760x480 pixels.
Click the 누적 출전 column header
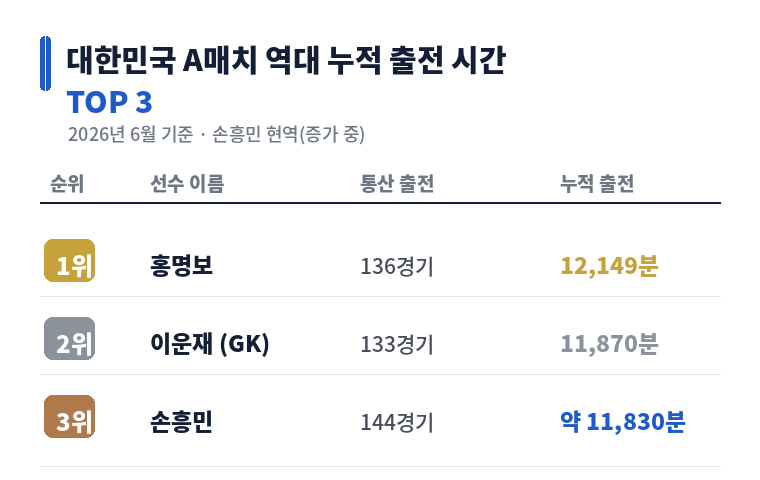[x=597, y=184]
